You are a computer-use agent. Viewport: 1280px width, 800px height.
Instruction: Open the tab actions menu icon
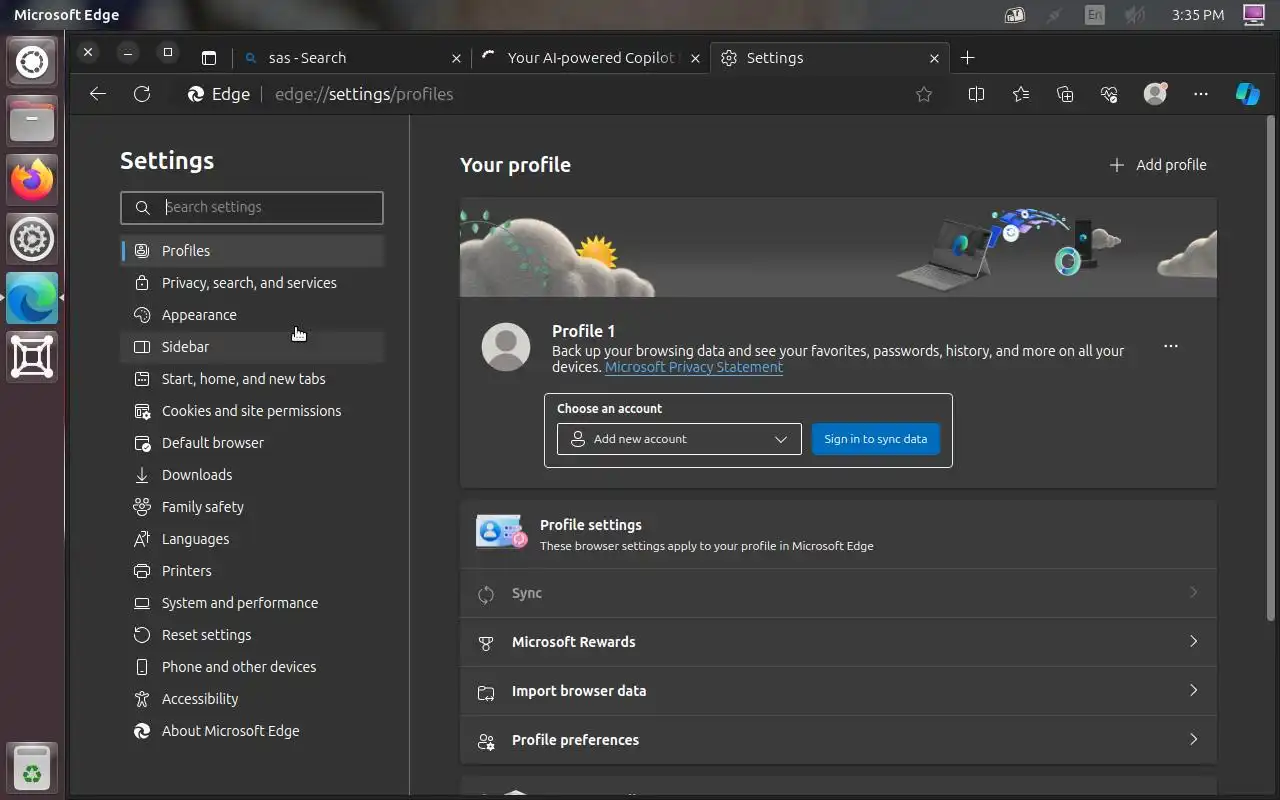pyautogui.click(x=208, y=58)
